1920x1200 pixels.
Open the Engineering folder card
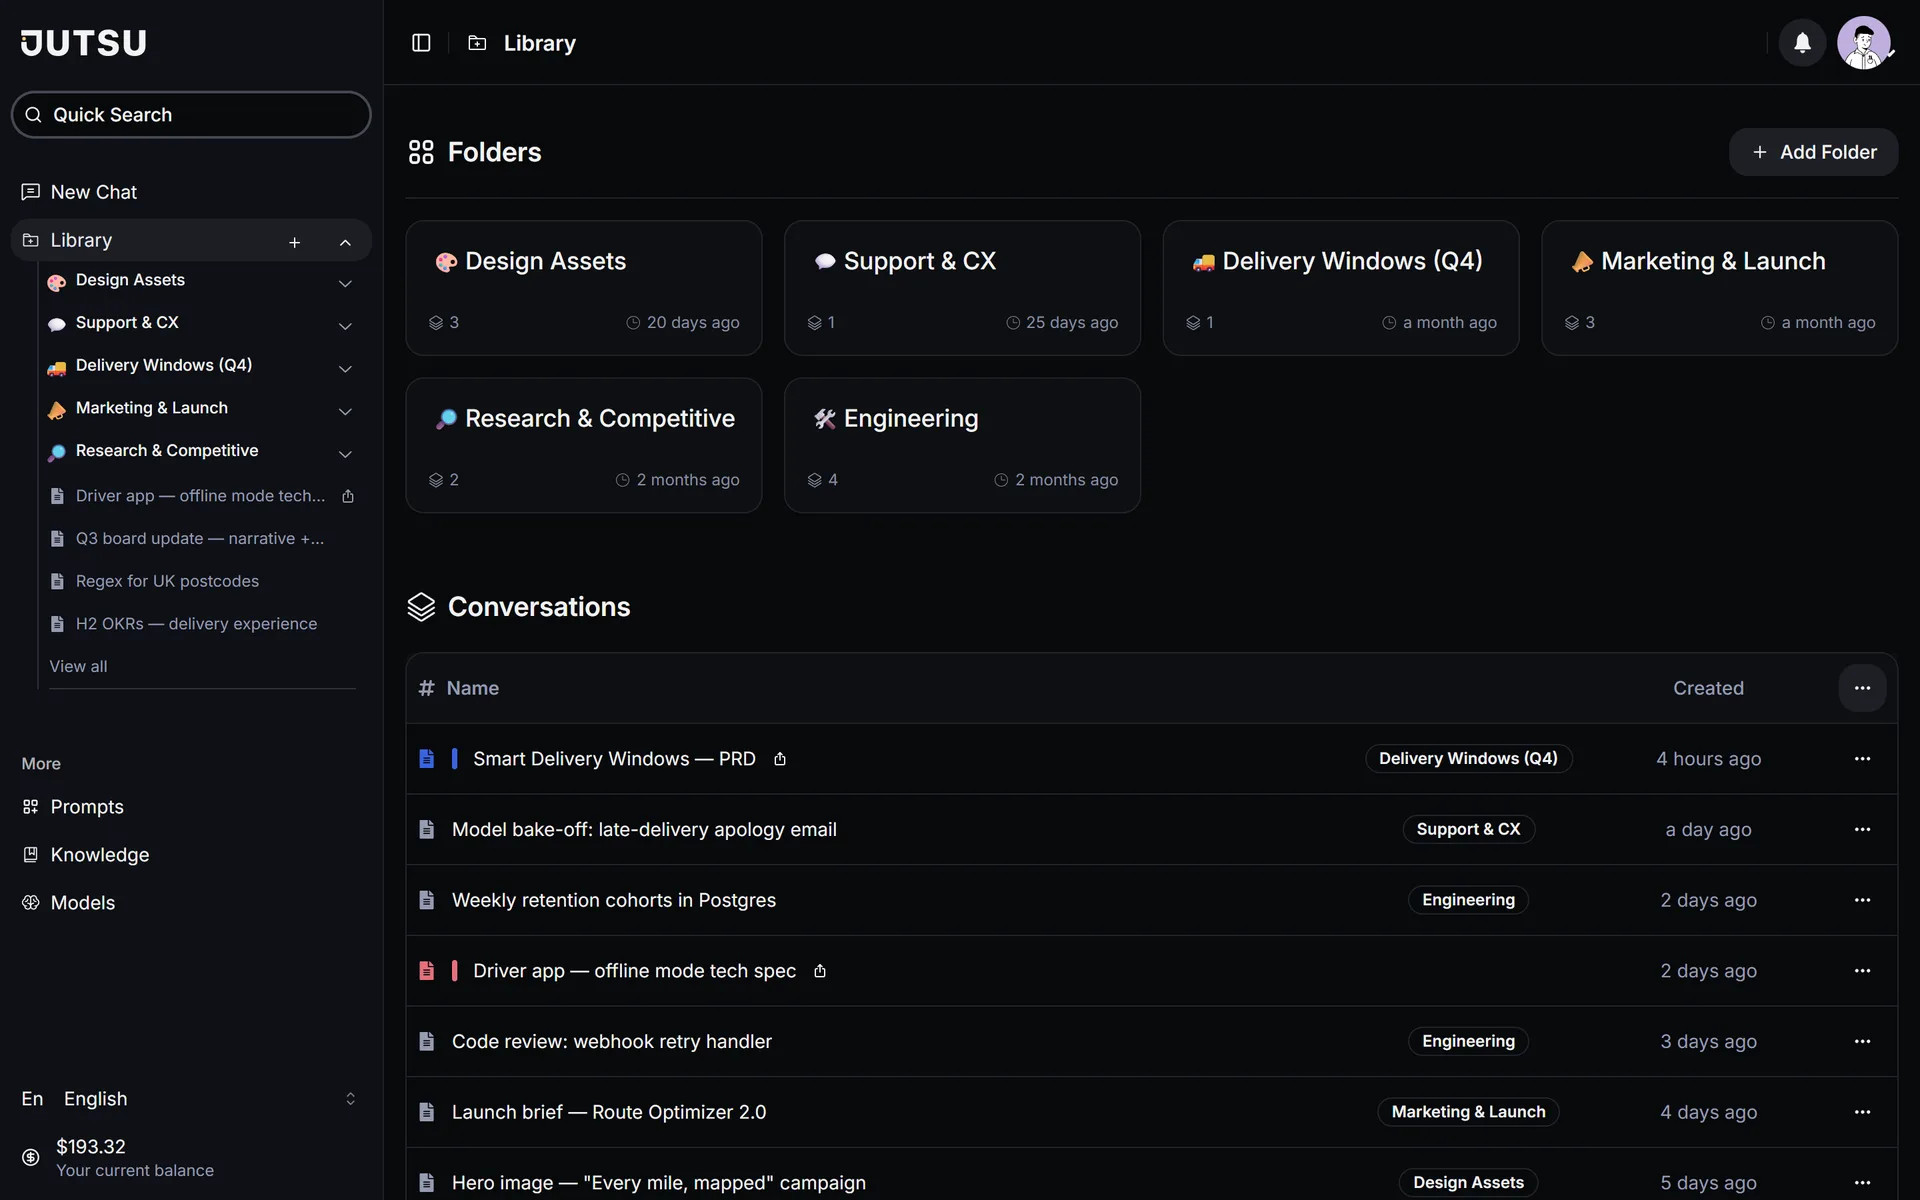click(962, 445)
